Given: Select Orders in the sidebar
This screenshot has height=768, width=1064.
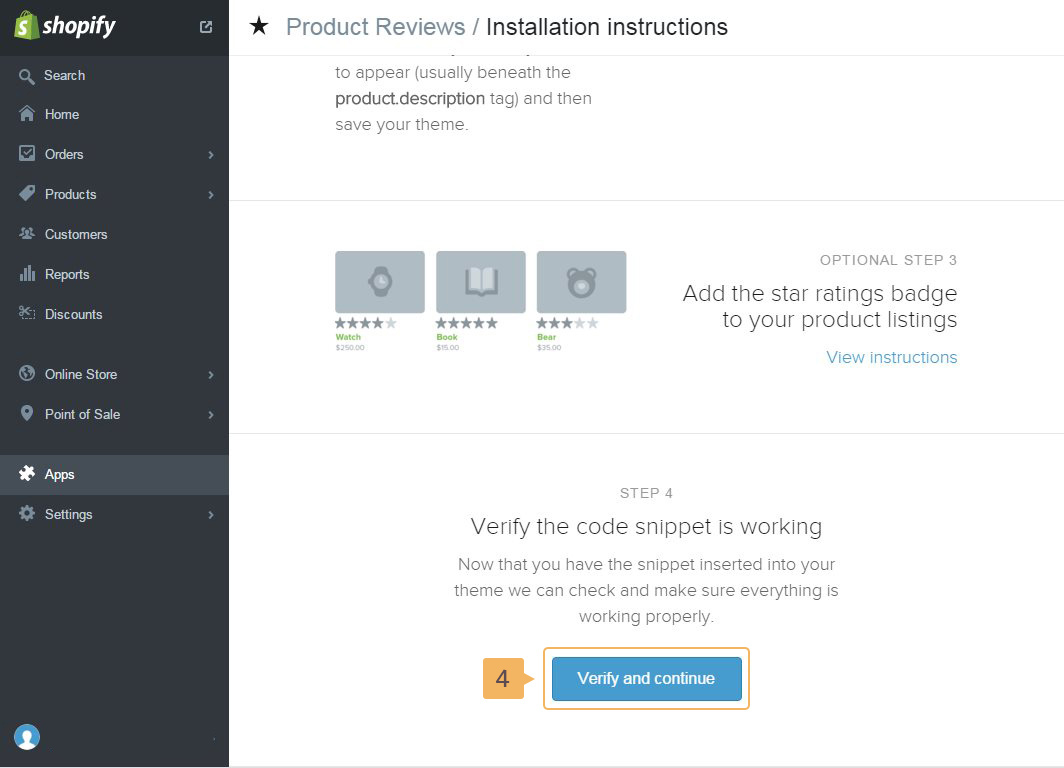Looking at the screenshot, I should (x=64, y=154).
